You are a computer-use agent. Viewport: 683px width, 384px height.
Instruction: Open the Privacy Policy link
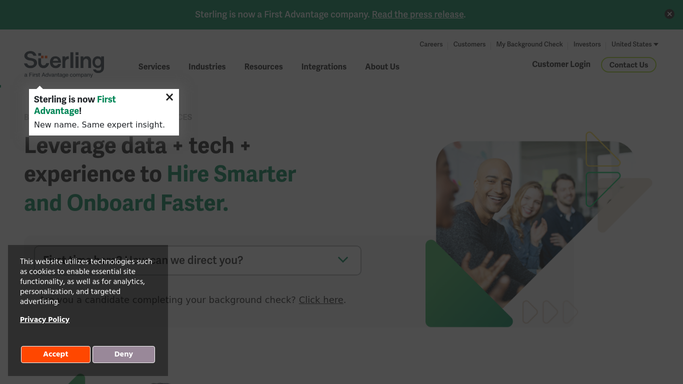(x=44, y=319)
